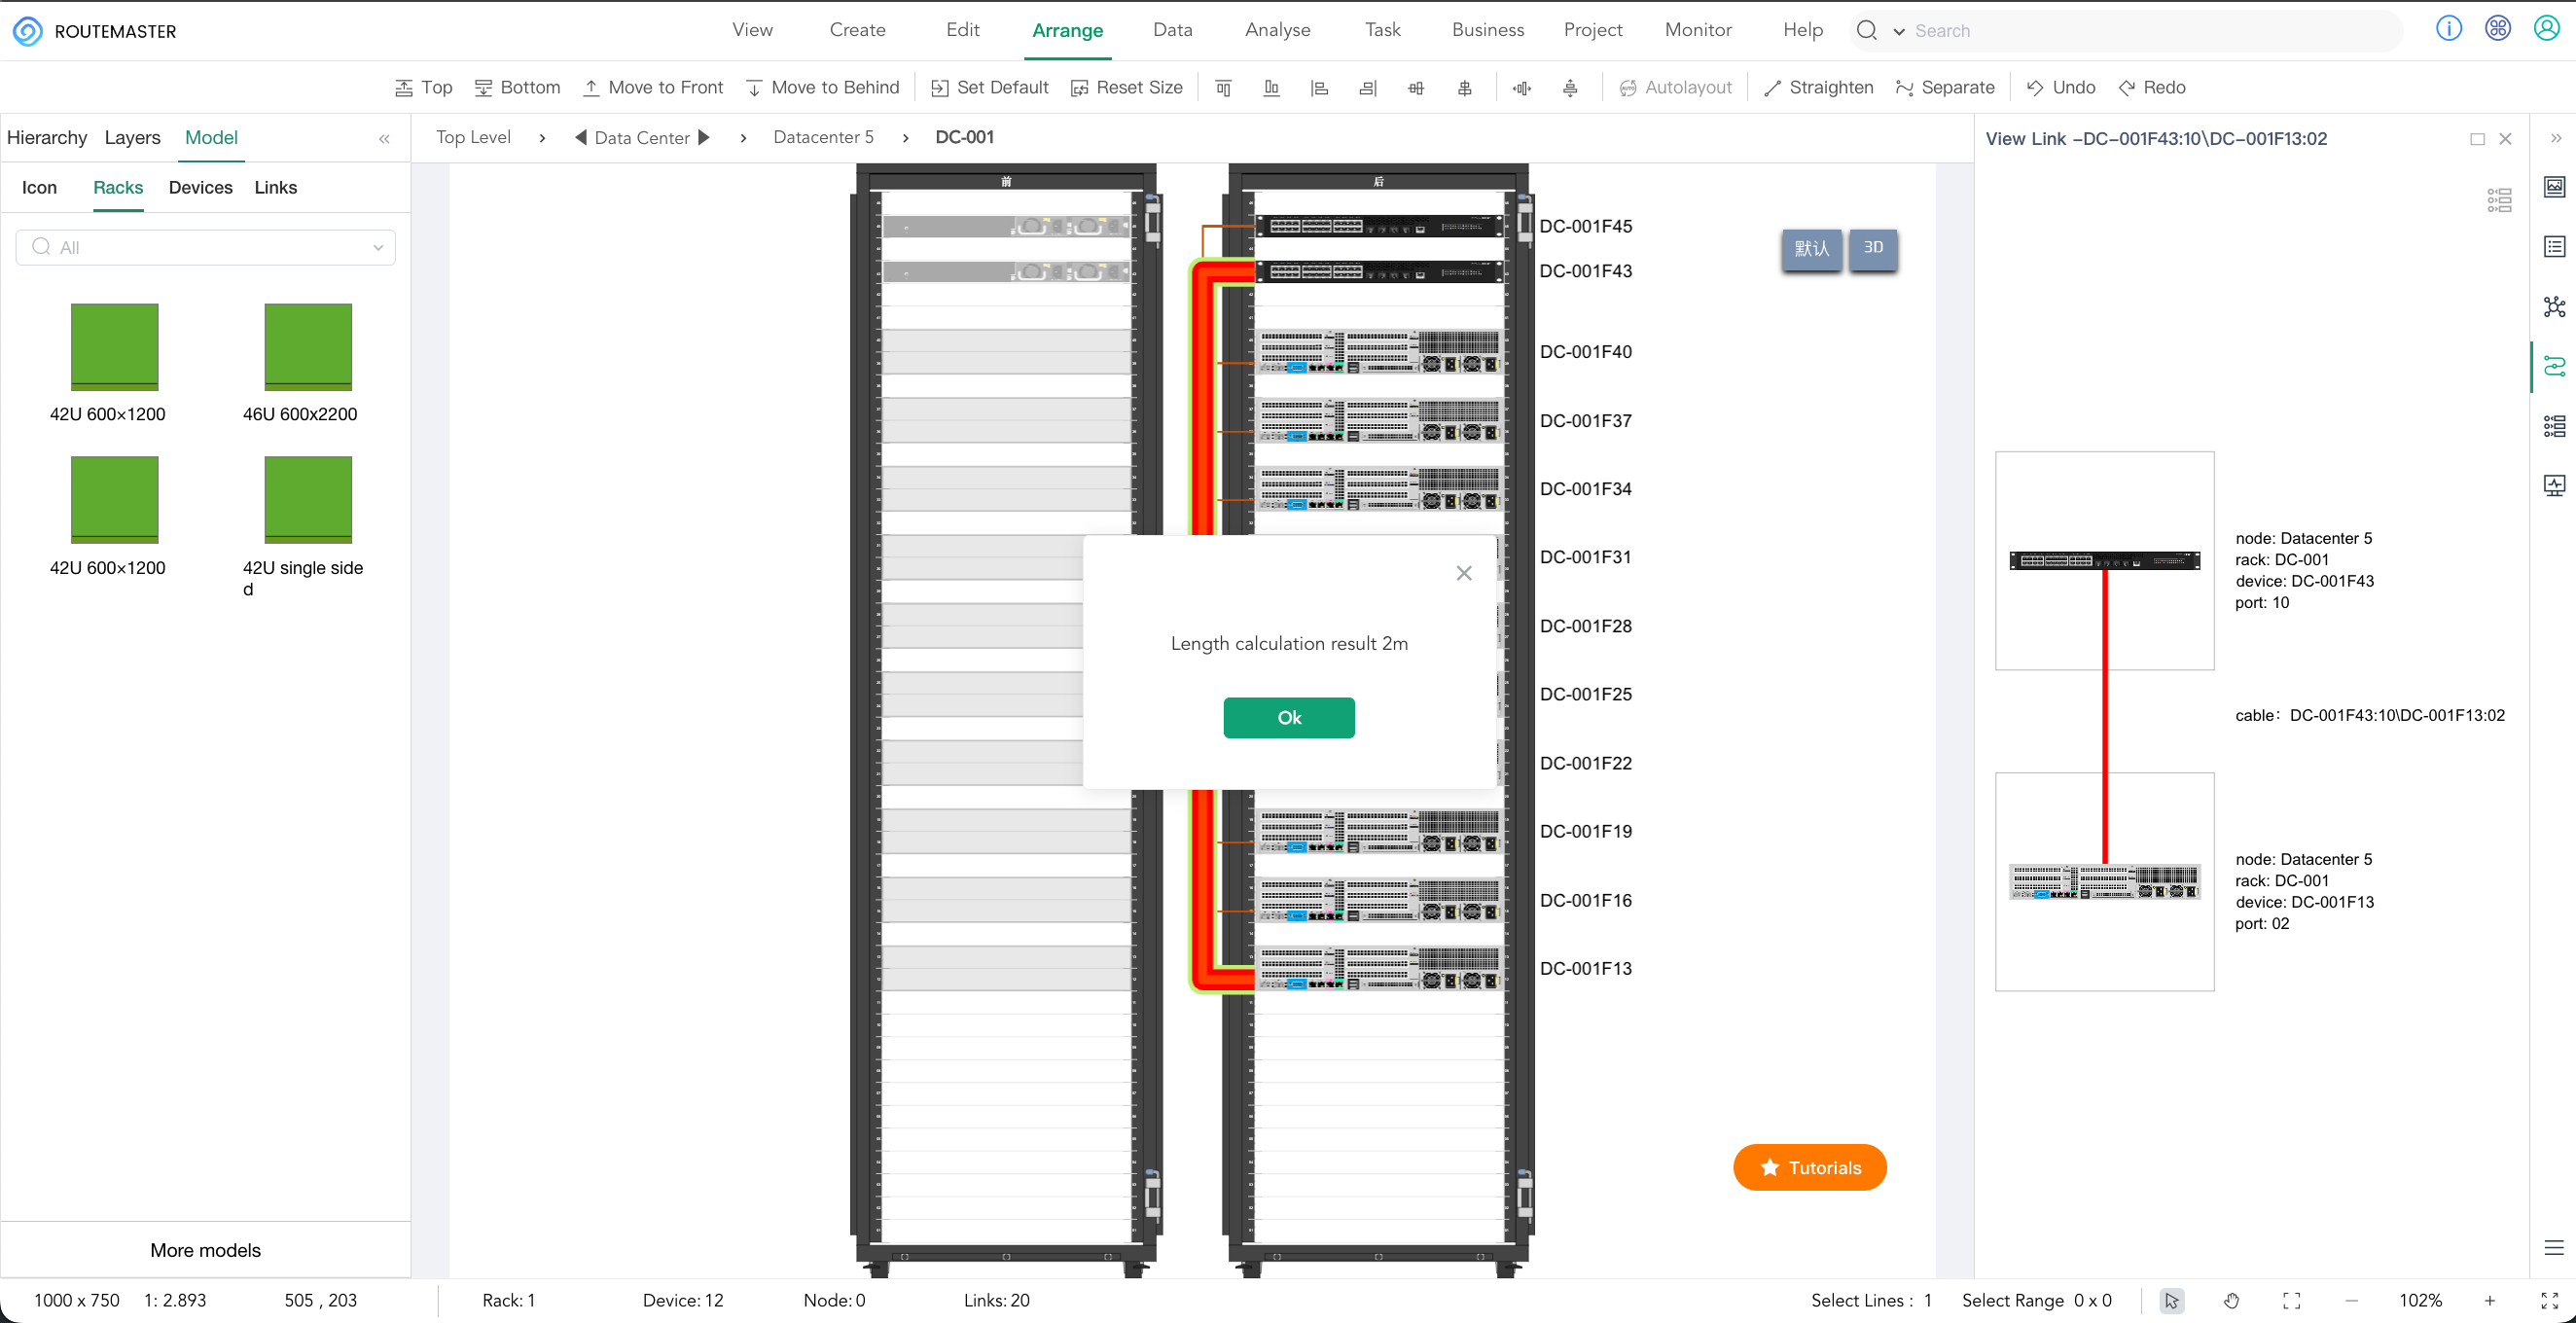Click the Bottom align toolbar item

coord(517,87)
